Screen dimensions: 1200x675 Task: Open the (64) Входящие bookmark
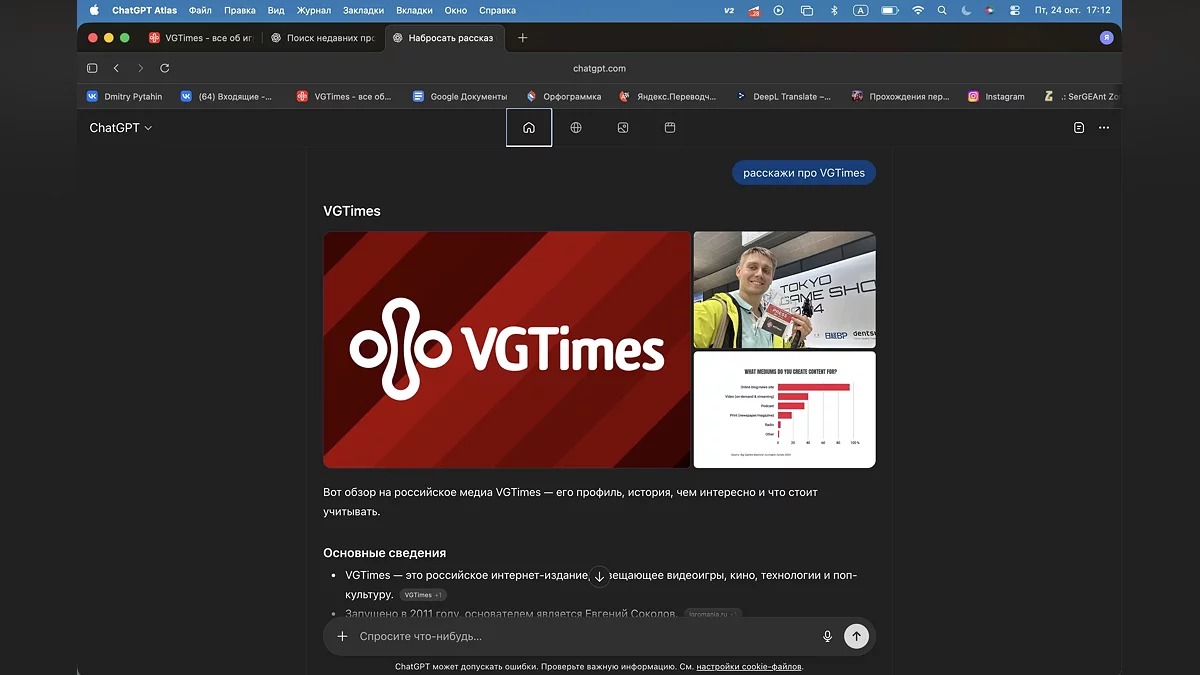(226, 96)
